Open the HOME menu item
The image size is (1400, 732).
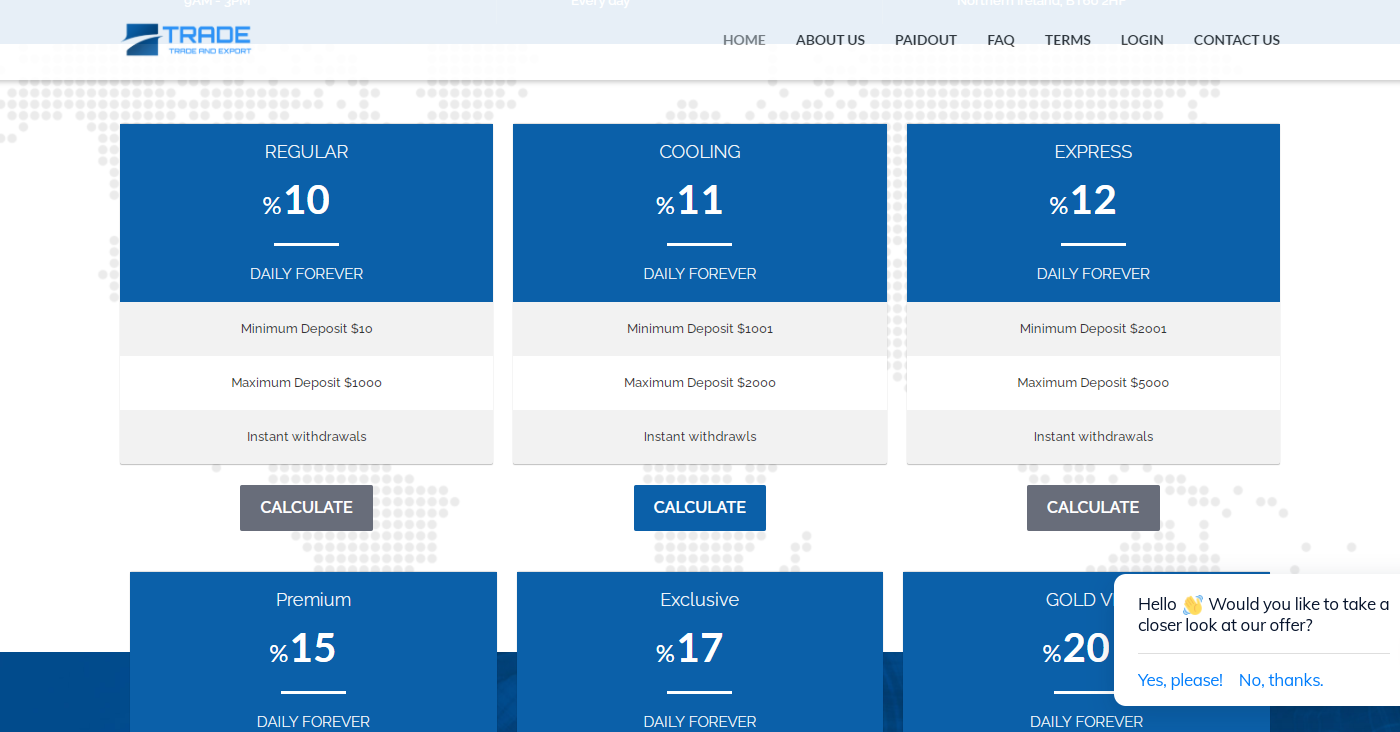tap(744, 40)
